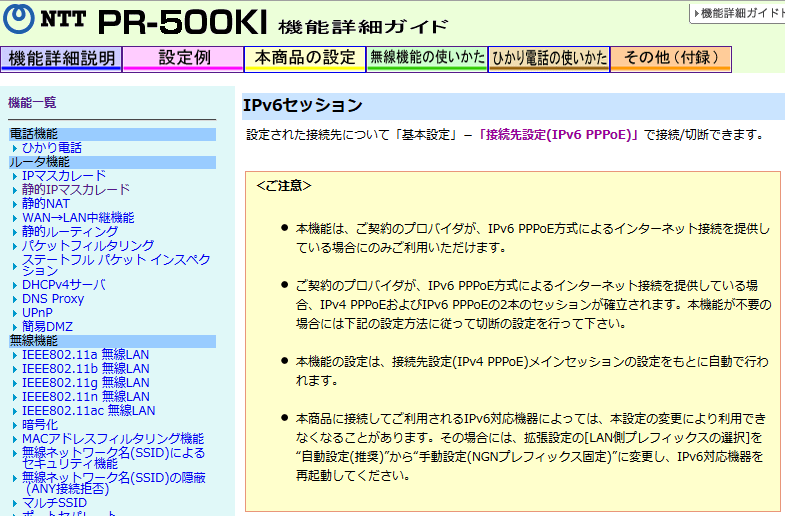Open the MACアドレスフィルタリング機能 link

click(x=113, y=439)
